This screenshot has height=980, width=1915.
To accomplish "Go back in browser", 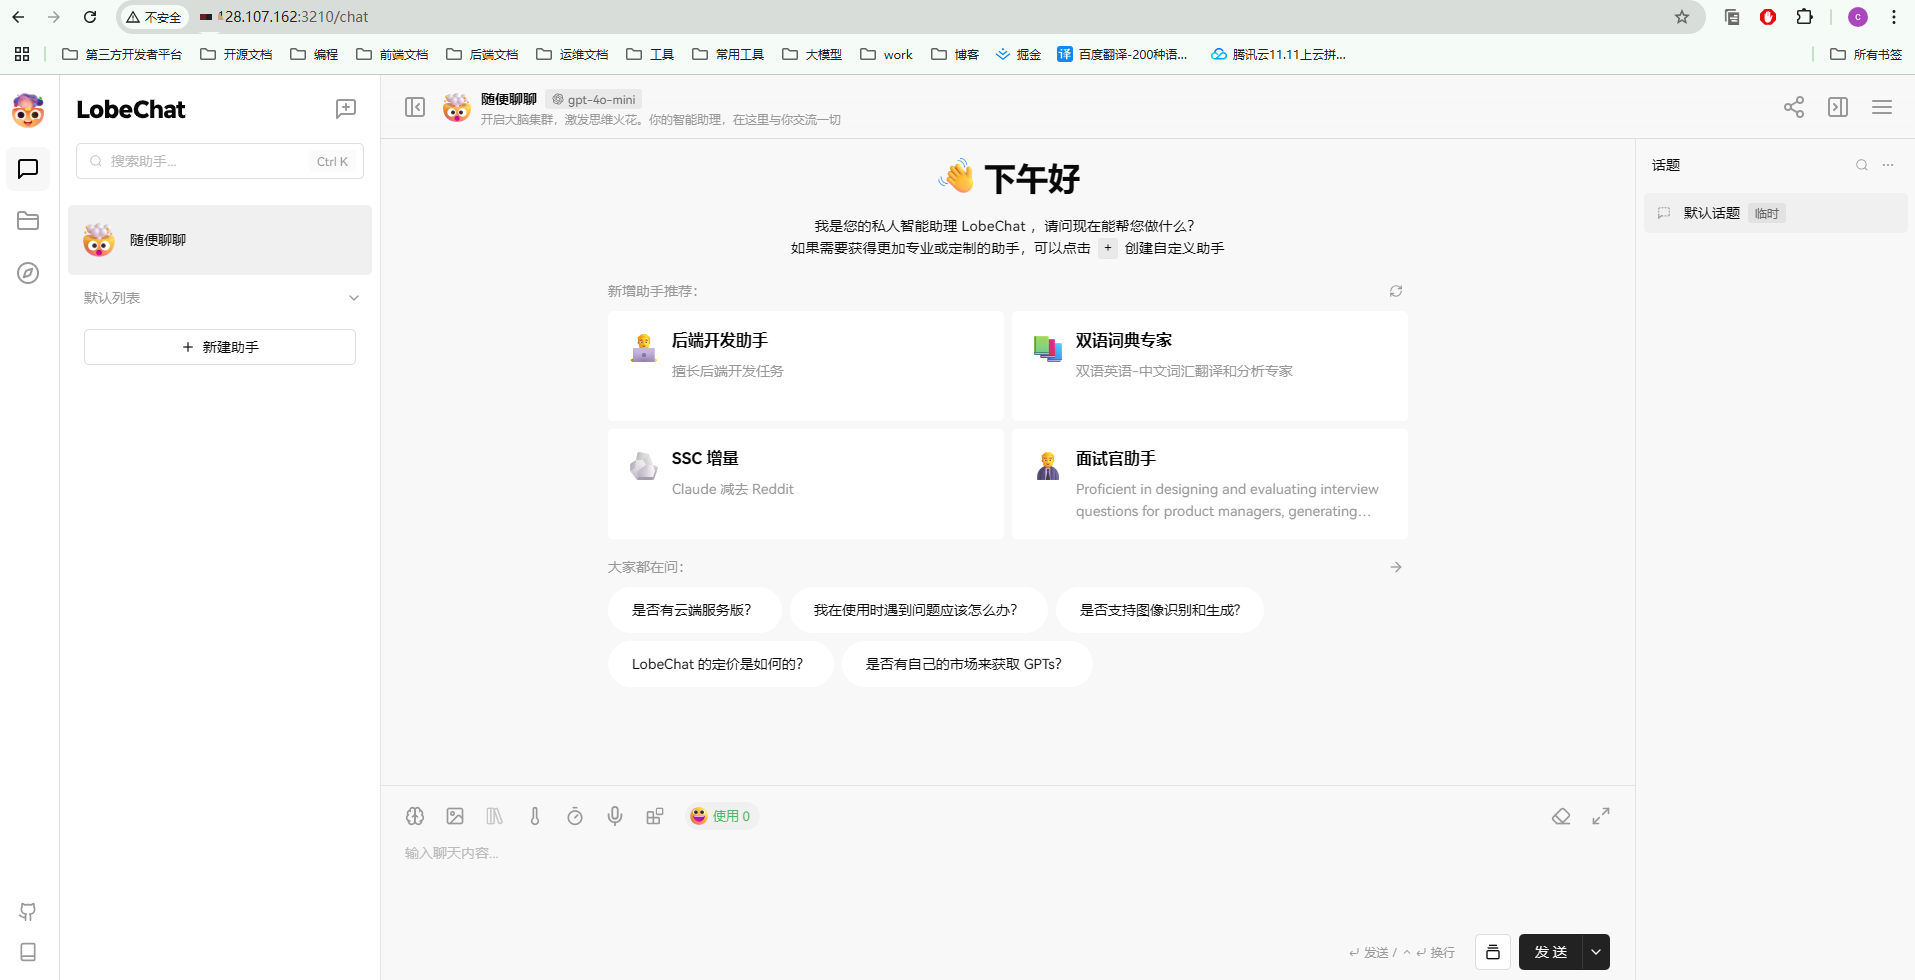I will click(x=18, y=17).
